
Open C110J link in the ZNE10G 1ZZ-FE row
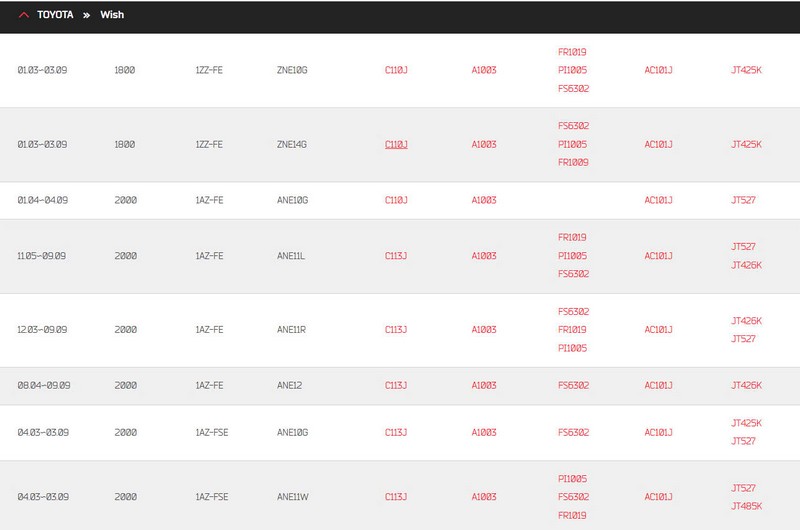[x=396, y=71]
